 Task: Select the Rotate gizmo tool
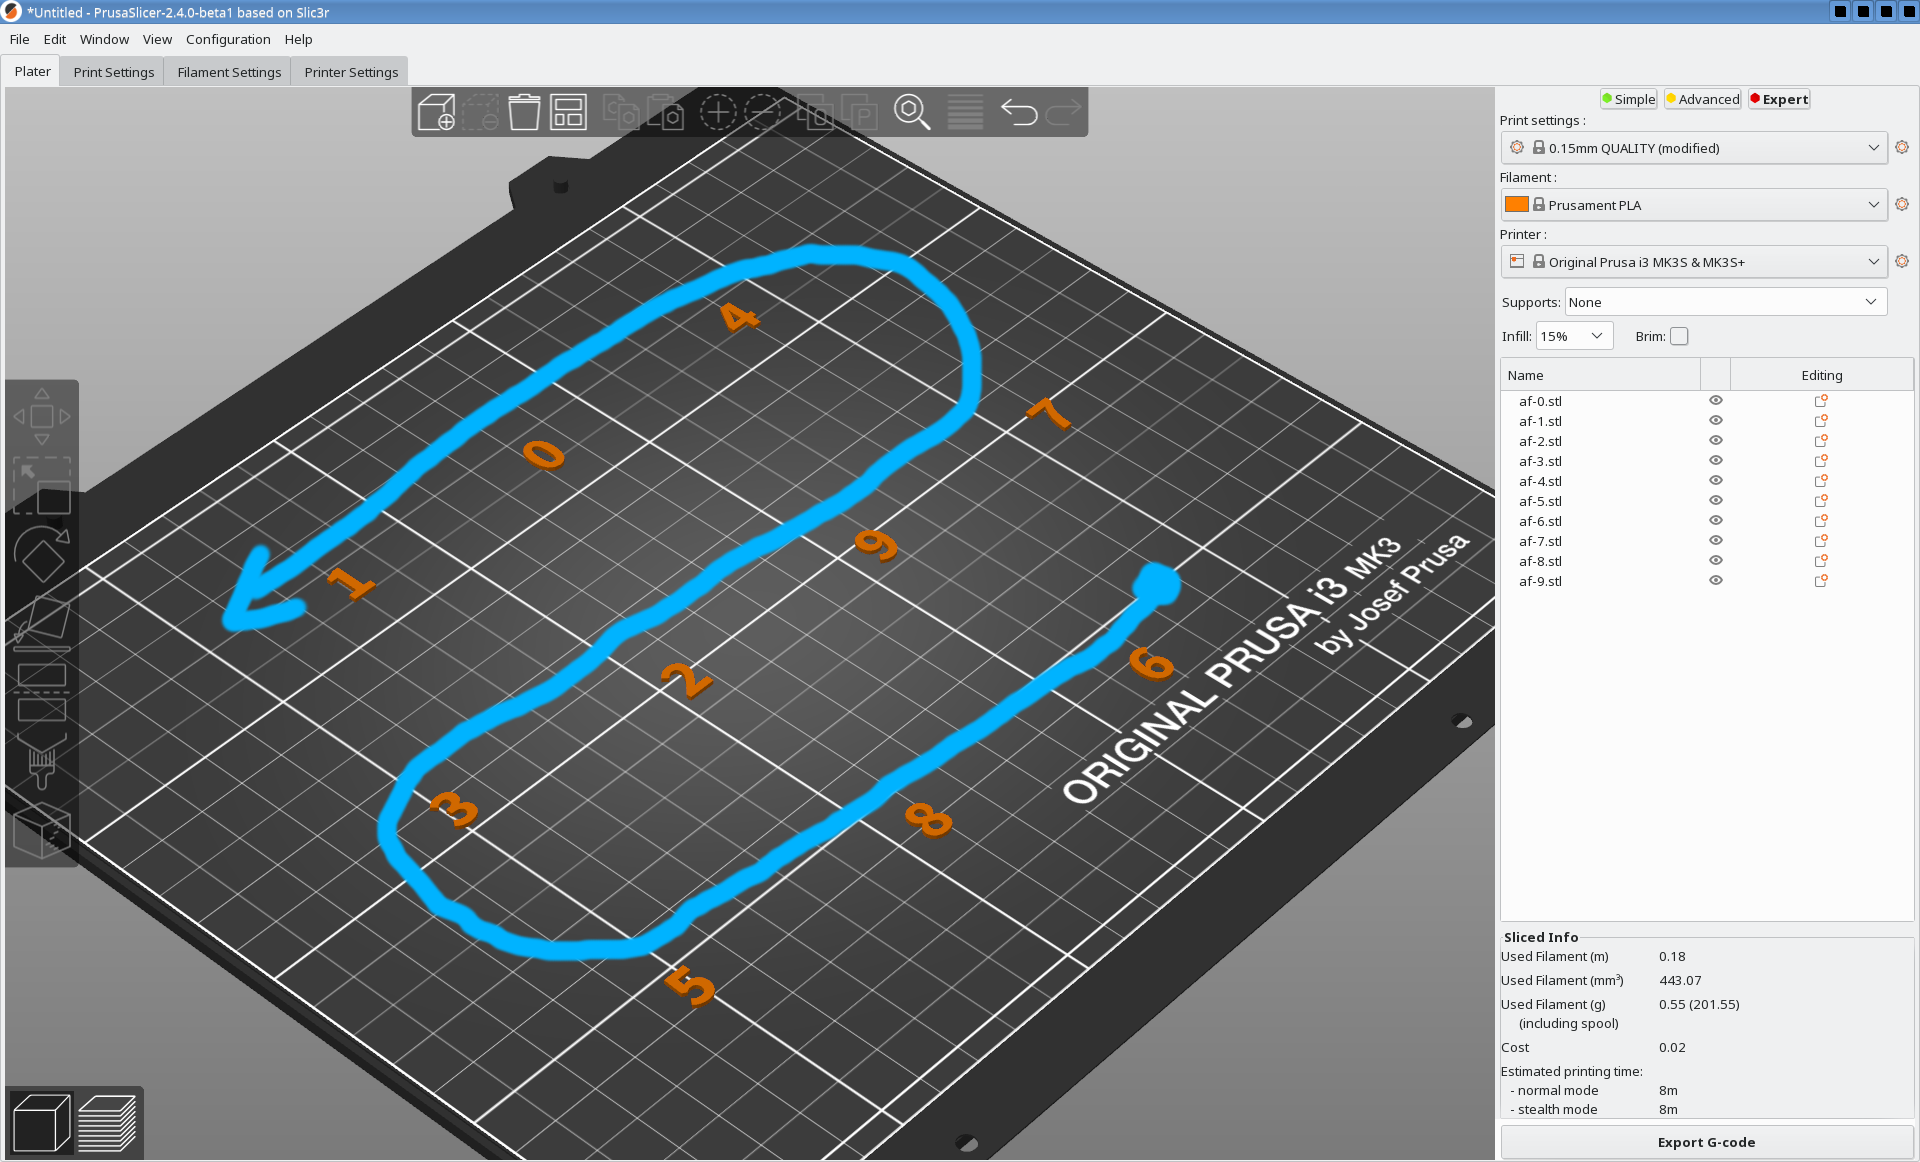pos(42,554)
